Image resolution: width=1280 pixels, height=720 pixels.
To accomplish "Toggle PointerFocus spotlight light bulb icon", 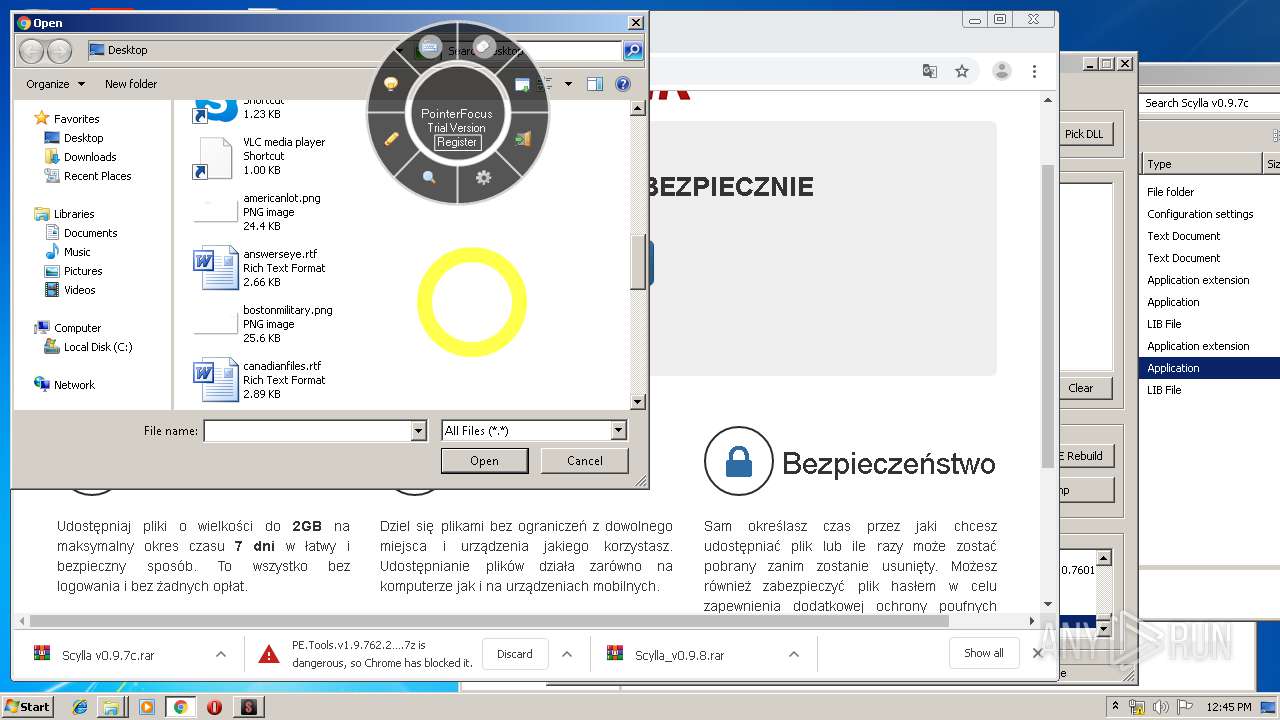I will (x=392, y=84).
